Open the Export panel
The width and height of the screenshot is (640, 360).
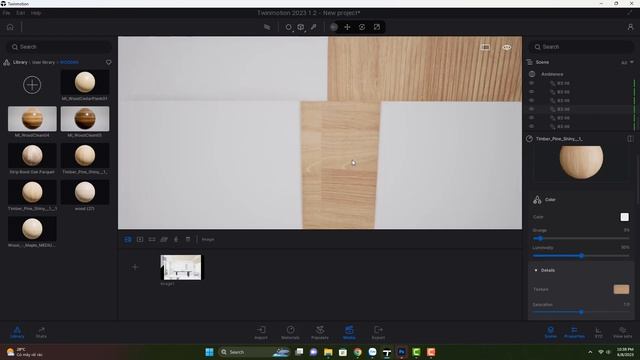pyautogui.click(x=378, y=332)
